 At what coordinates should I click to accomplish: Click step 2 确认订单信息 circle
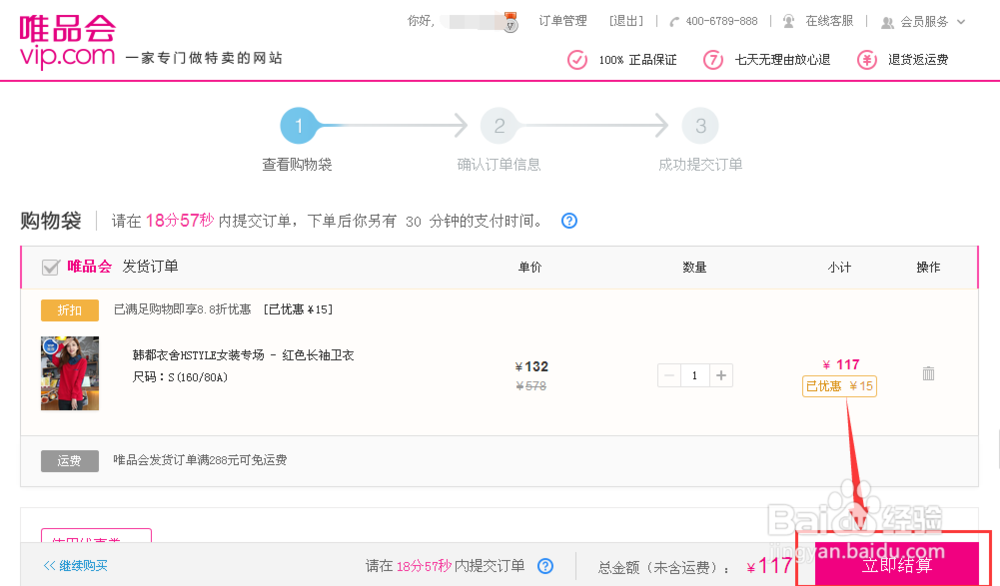point(499,126)
